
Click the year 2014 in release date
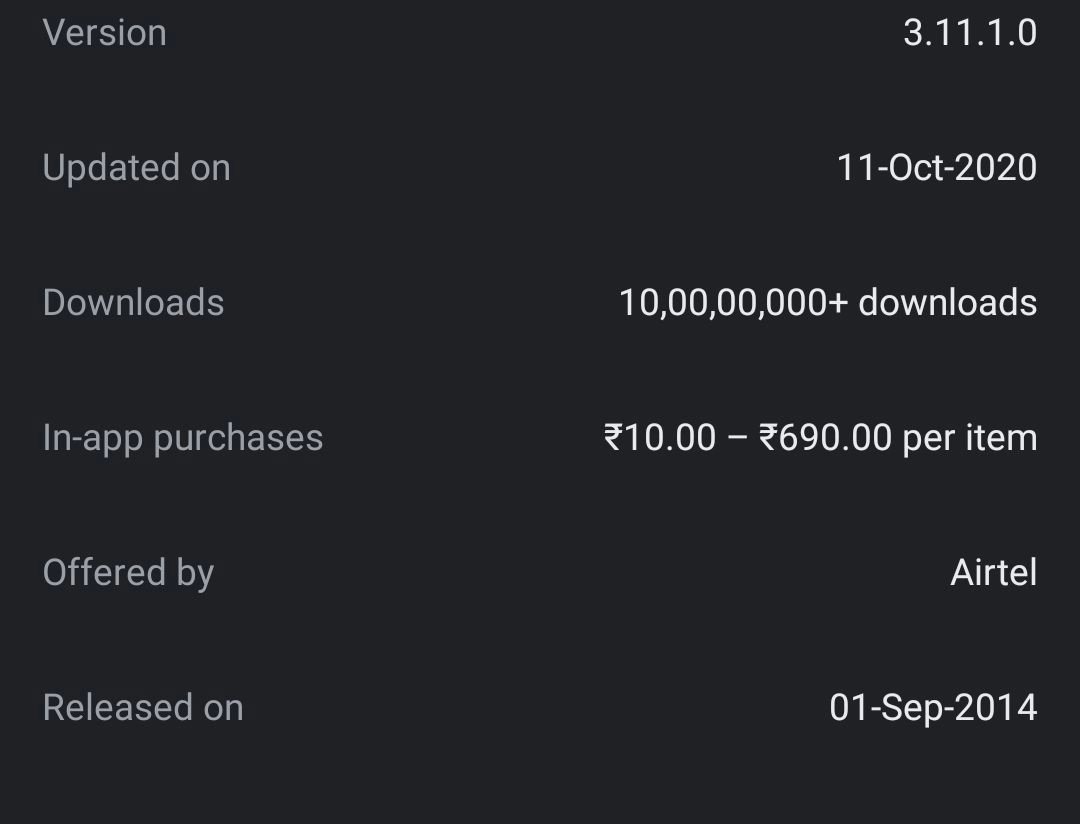coord(996,708)
